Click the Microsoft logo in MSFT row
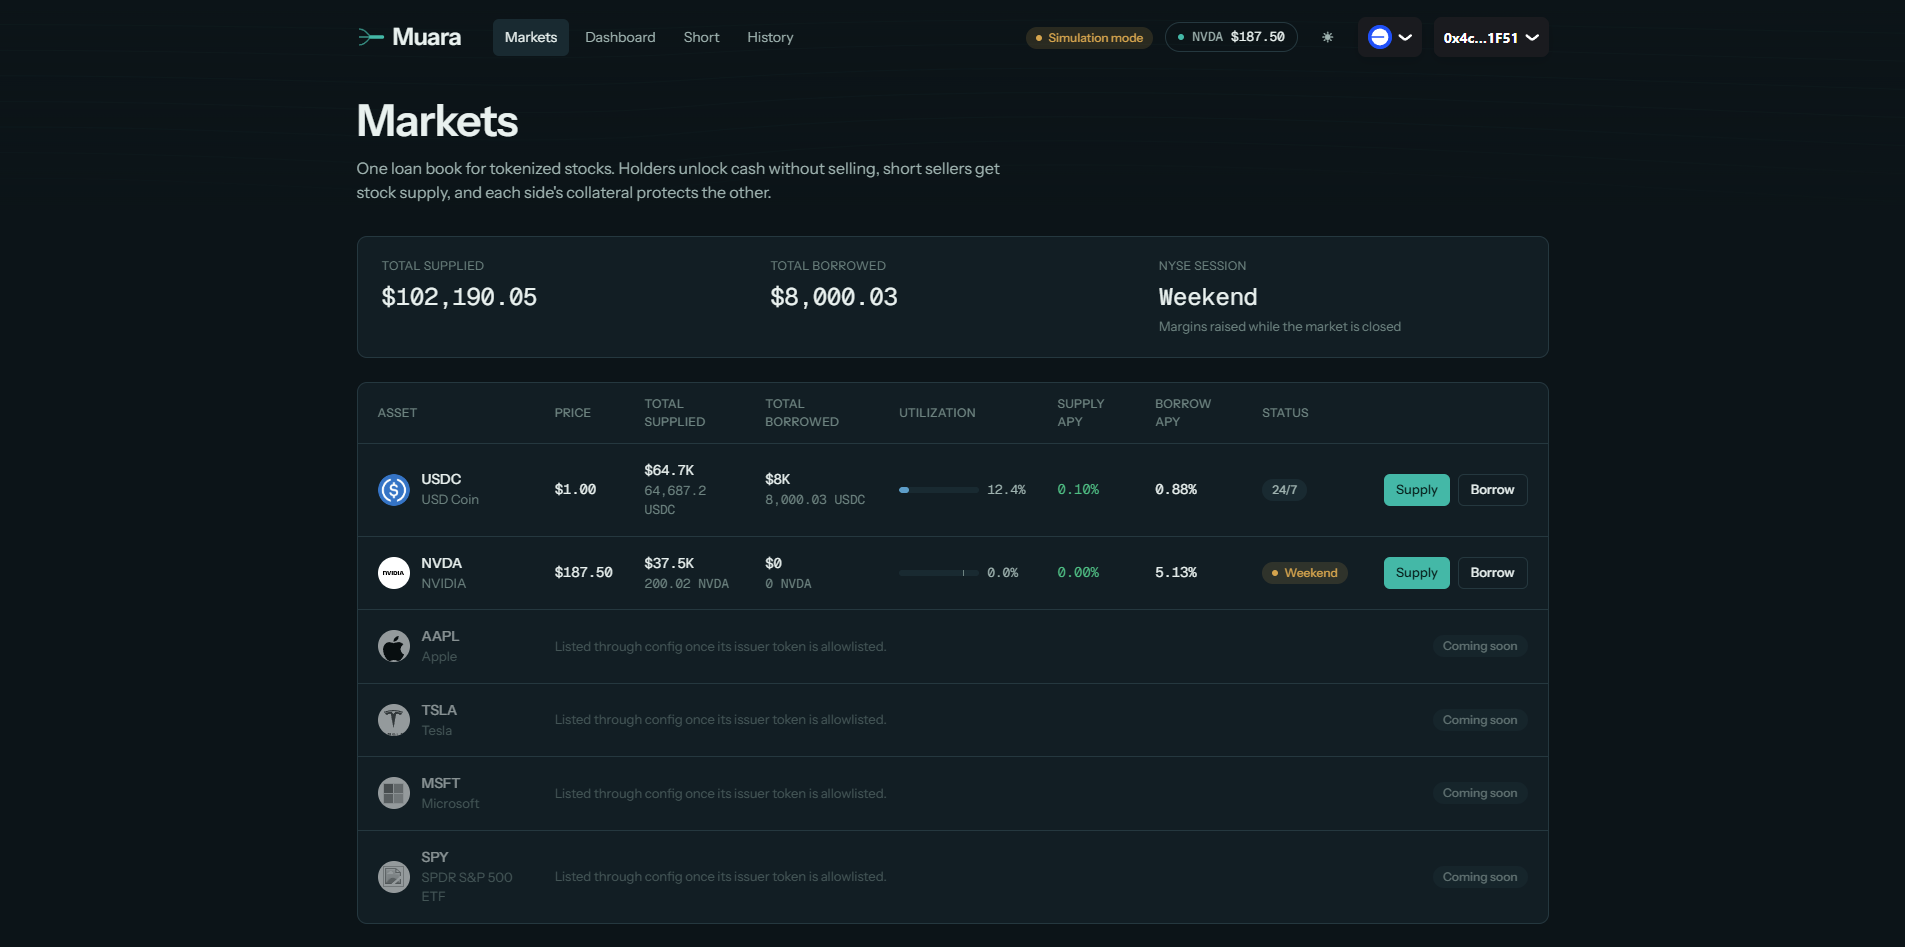This screenshot has width=1905, height=947. (x=394, y=793)
